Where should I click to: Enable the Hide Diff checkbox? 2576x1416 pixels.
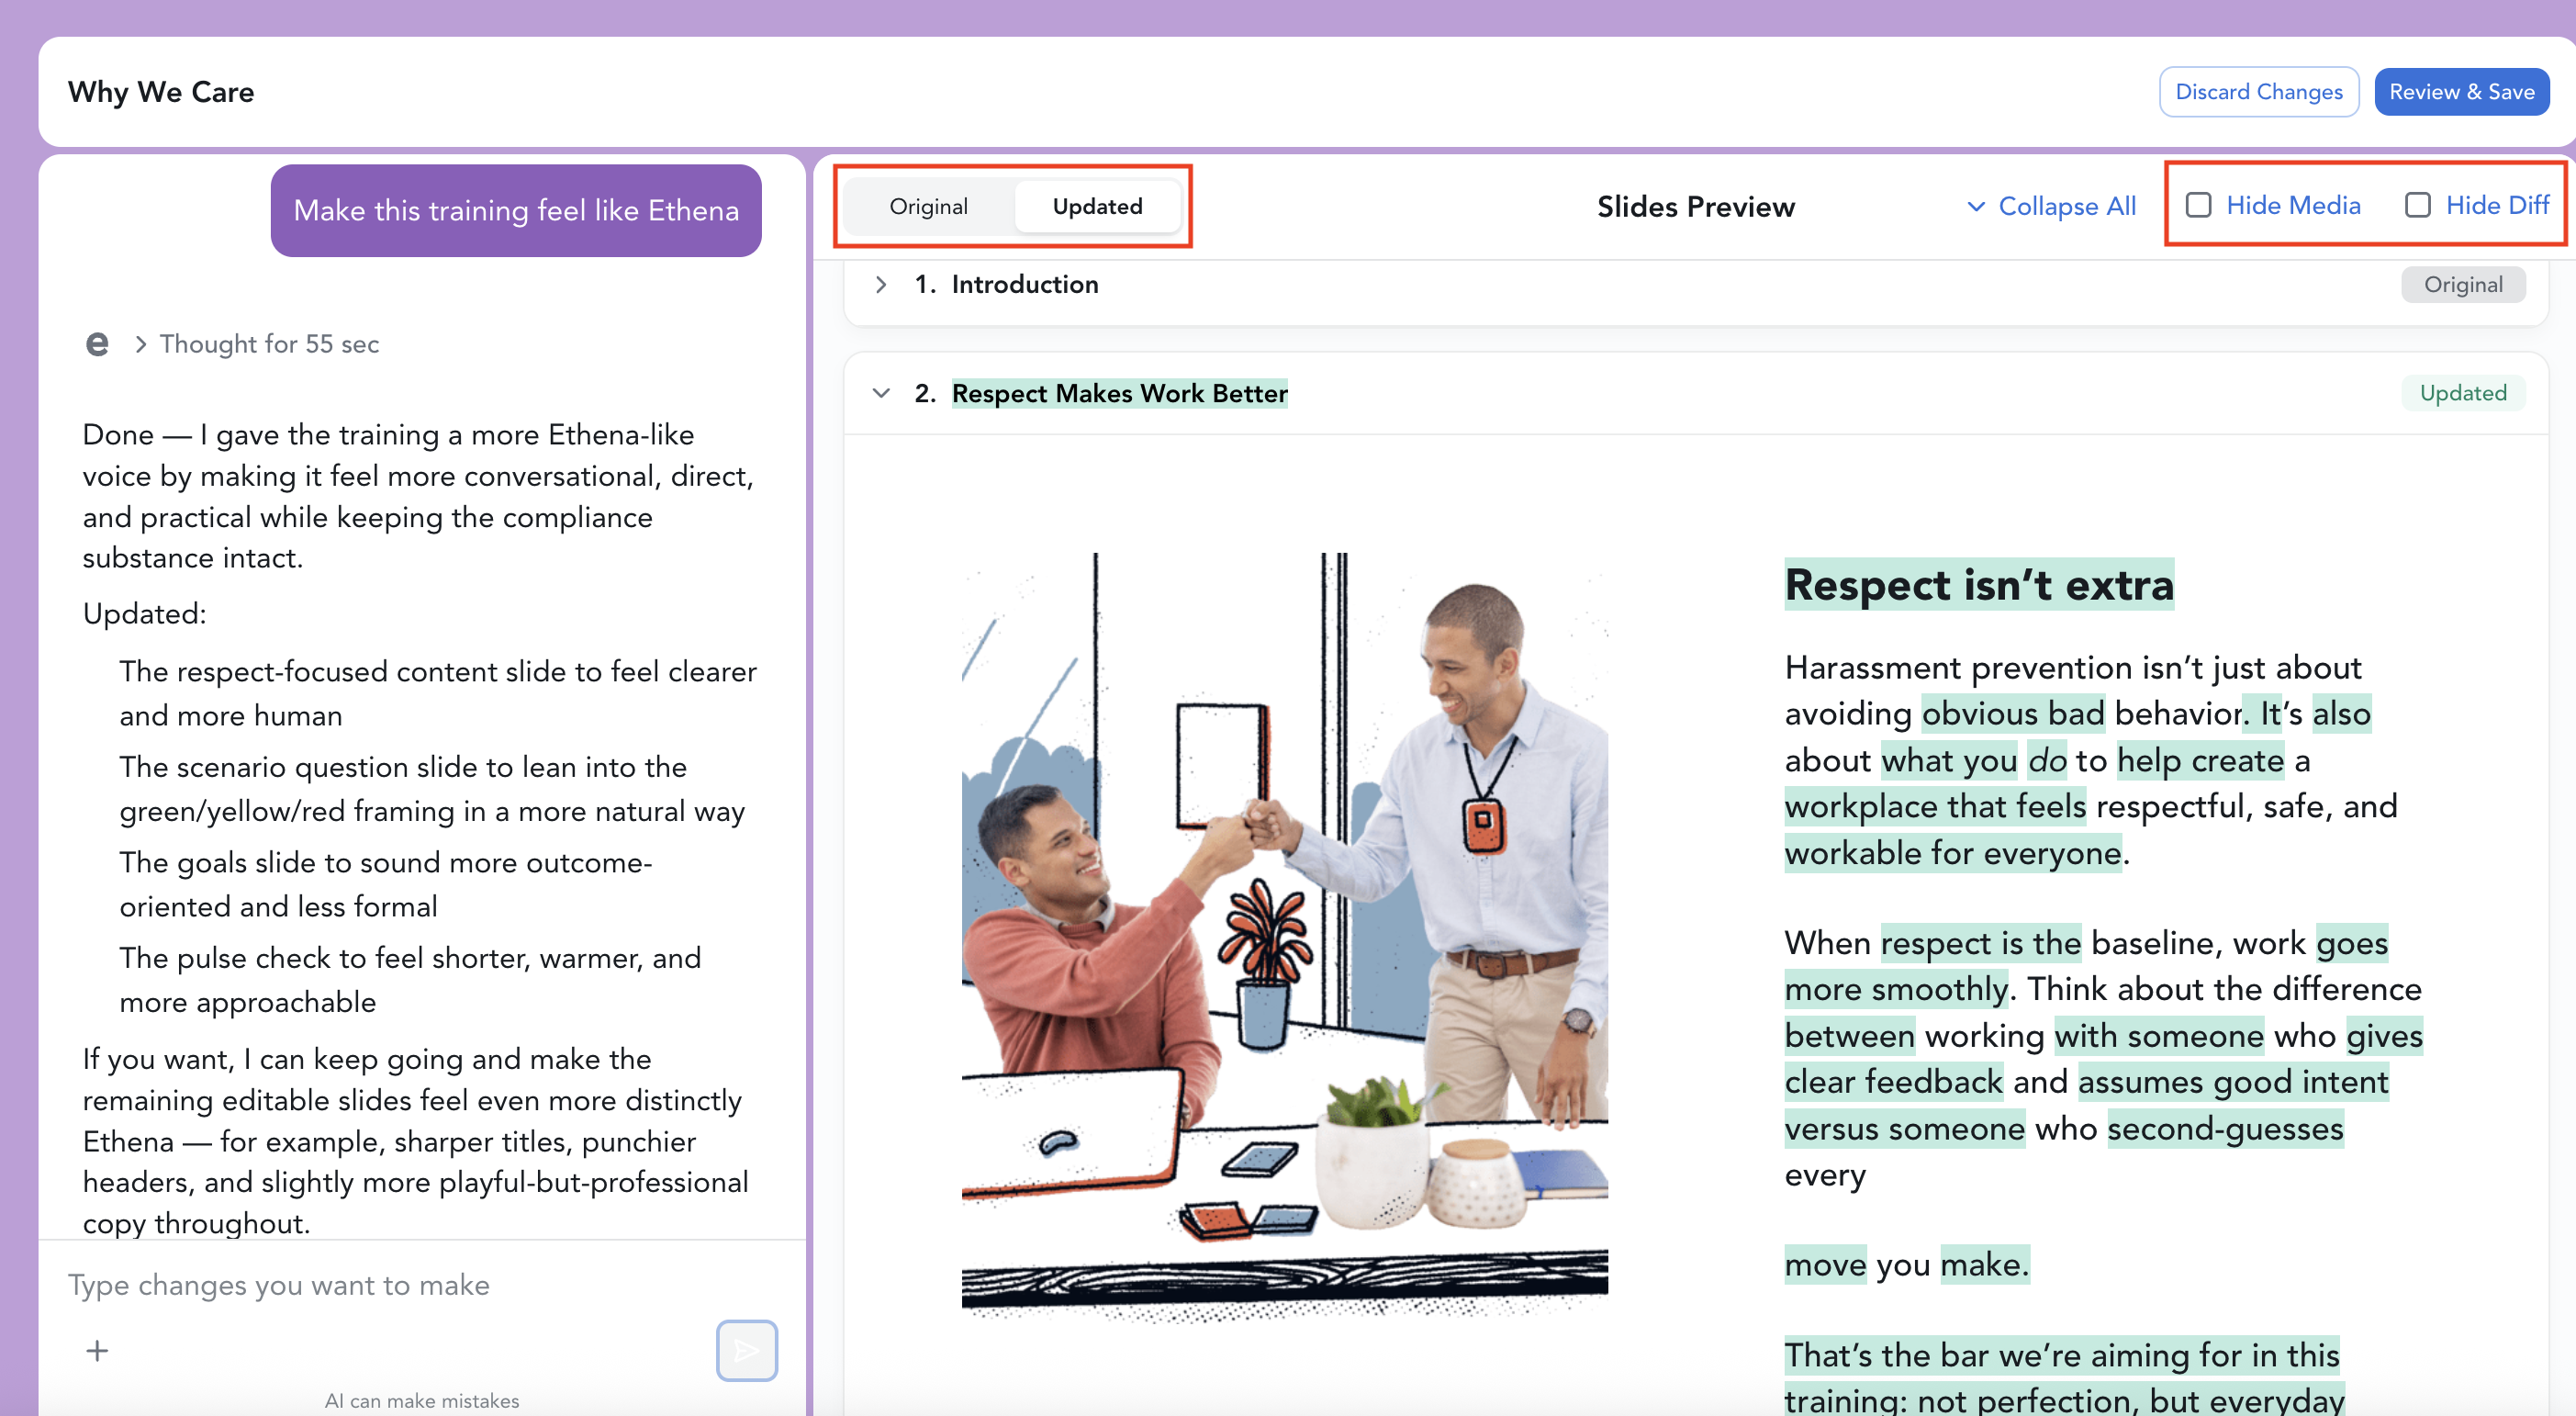(x=2417, y=206)
